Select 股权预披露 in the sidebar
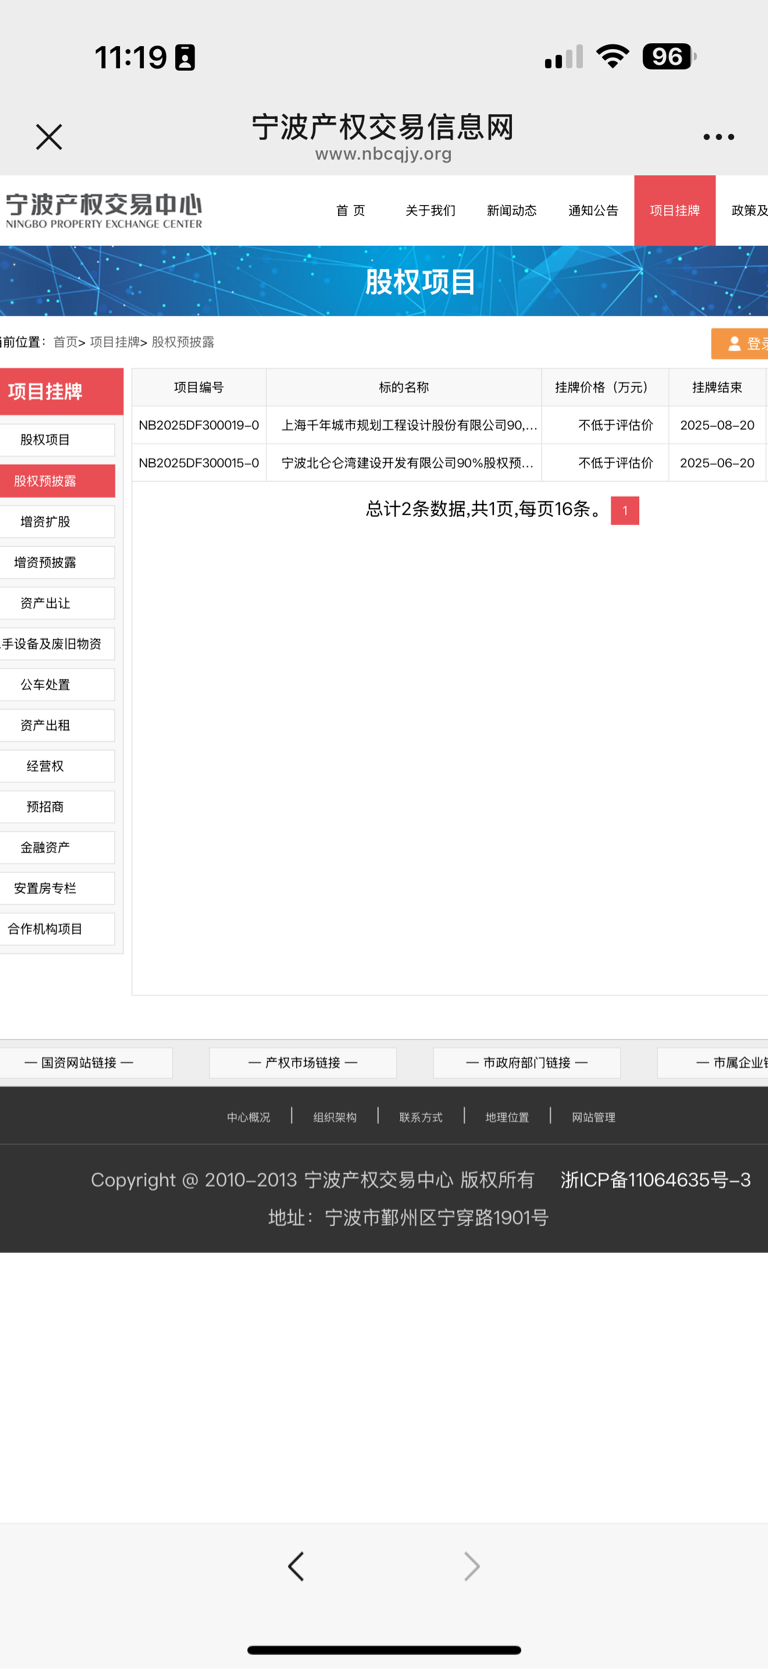The width and height of the screenshot is (768, 1669). pos(57,481)
